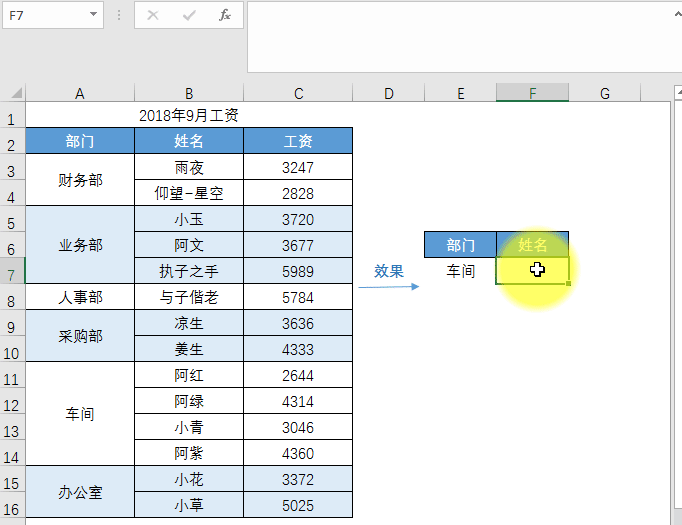Select column B header
The height and width of the screenshot is (525, 682).
[x=189, y=93]
